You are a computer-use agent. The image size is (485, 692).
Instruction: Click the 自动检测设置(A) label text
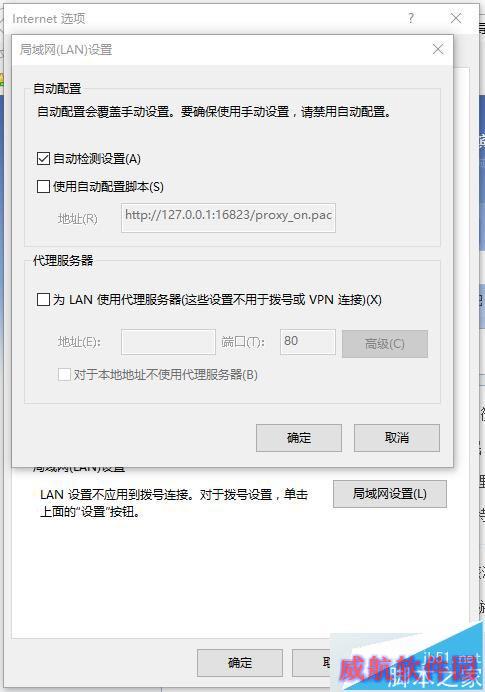[97, 159]
